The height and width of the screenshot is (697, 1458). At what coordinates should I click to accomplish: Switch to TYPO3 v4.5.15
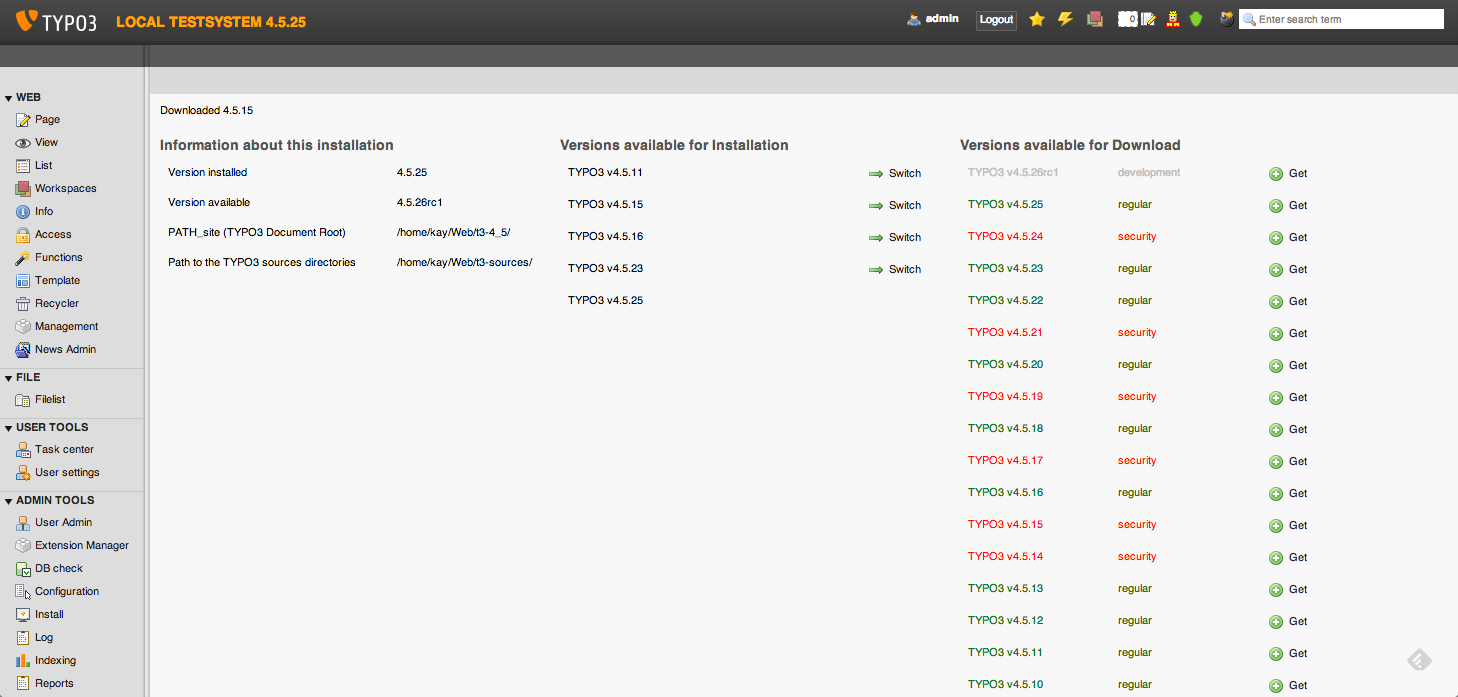pyautogui.click(x=895, y=206)
